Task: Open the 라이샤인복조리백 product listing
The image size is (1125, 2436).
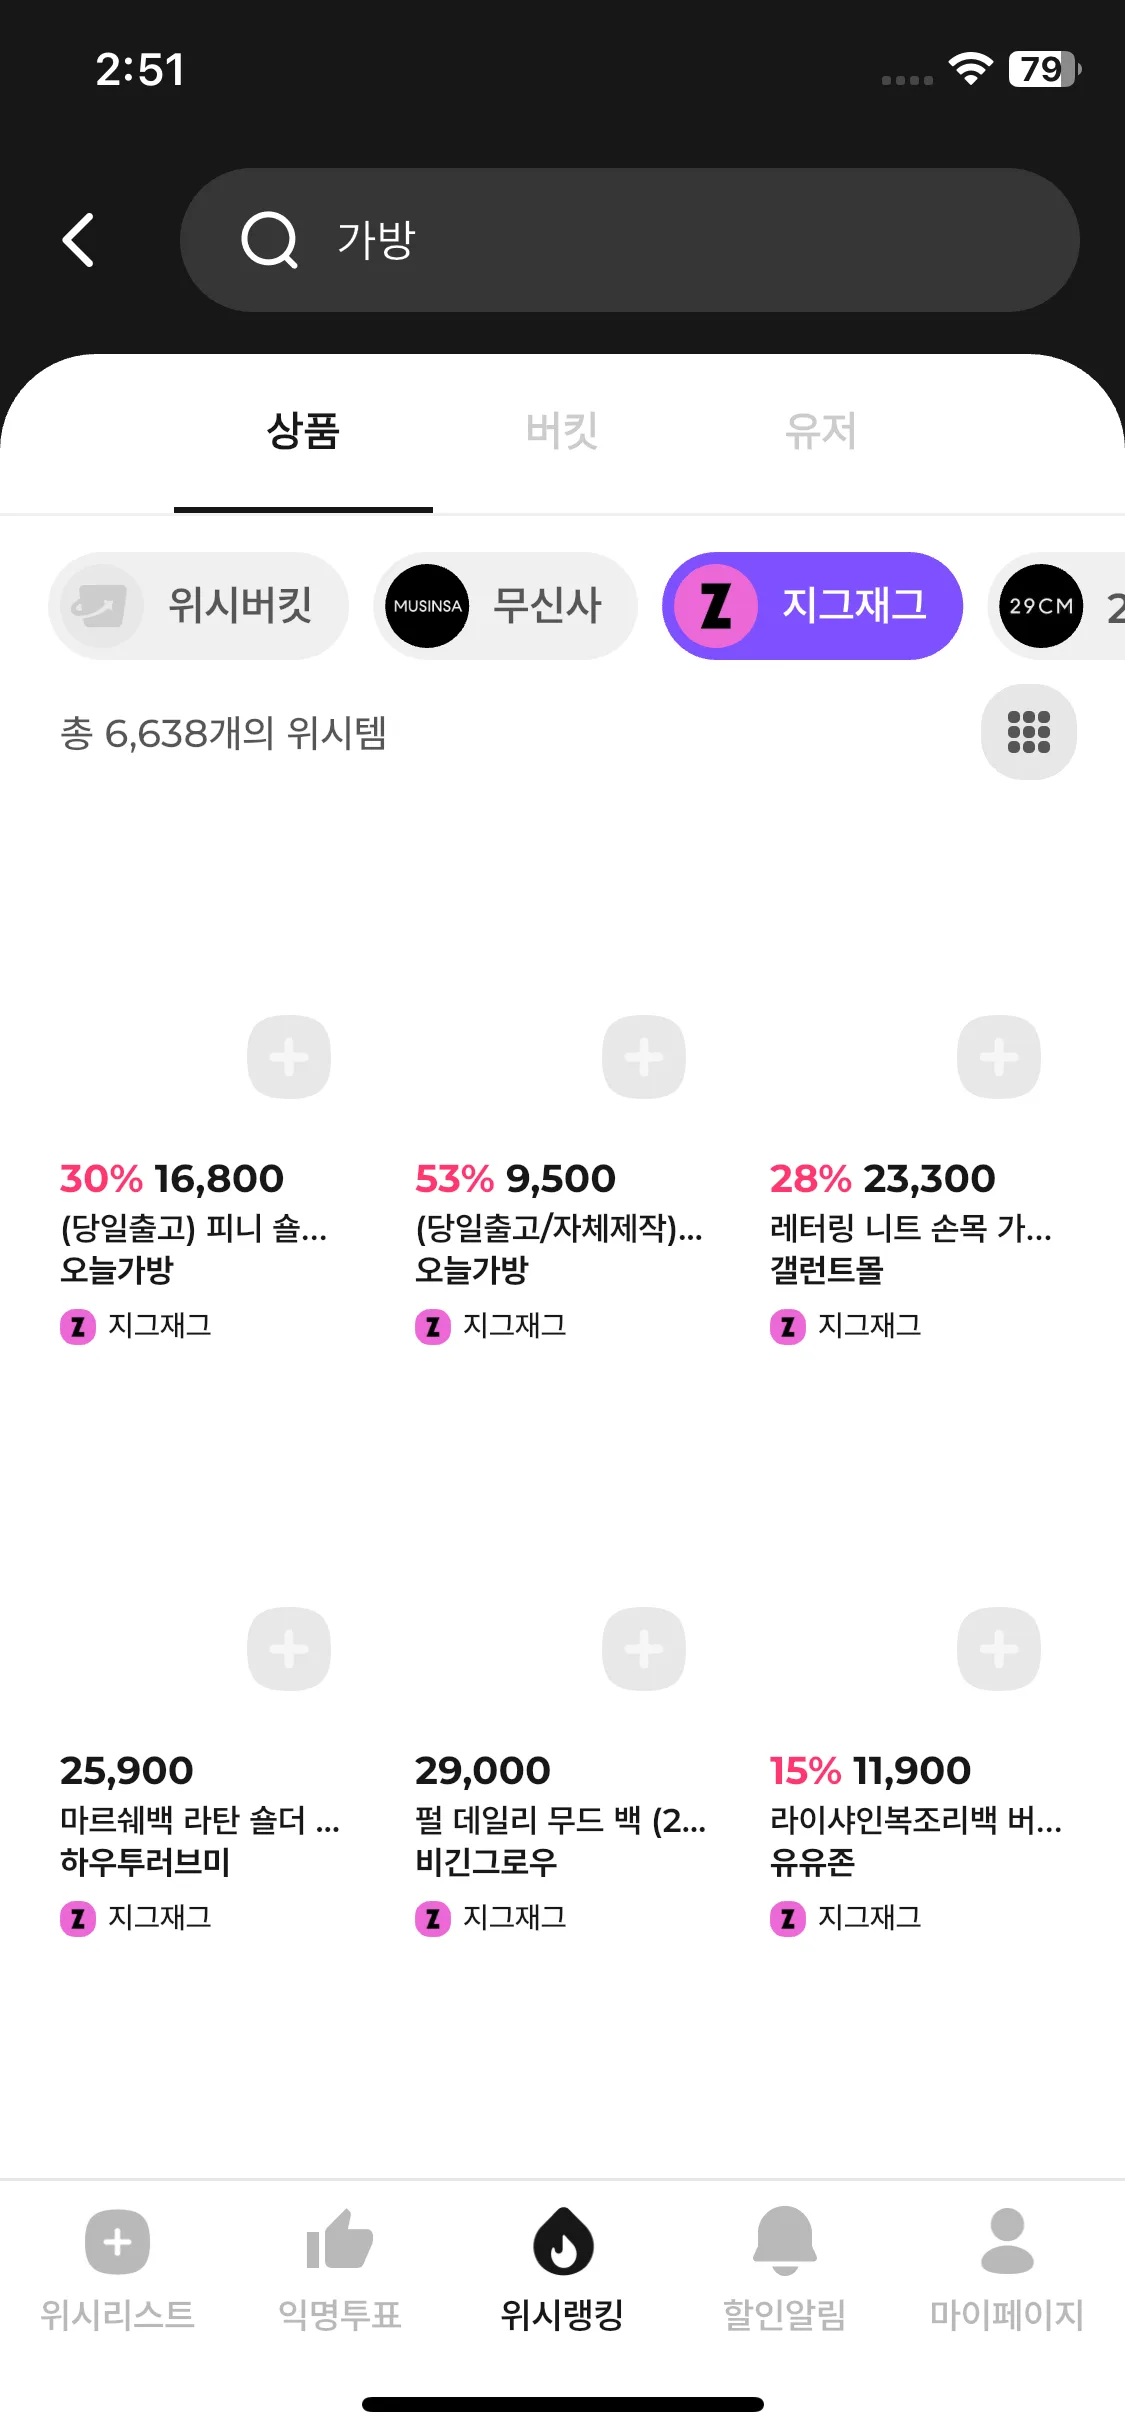Action: click(915, 1819)
